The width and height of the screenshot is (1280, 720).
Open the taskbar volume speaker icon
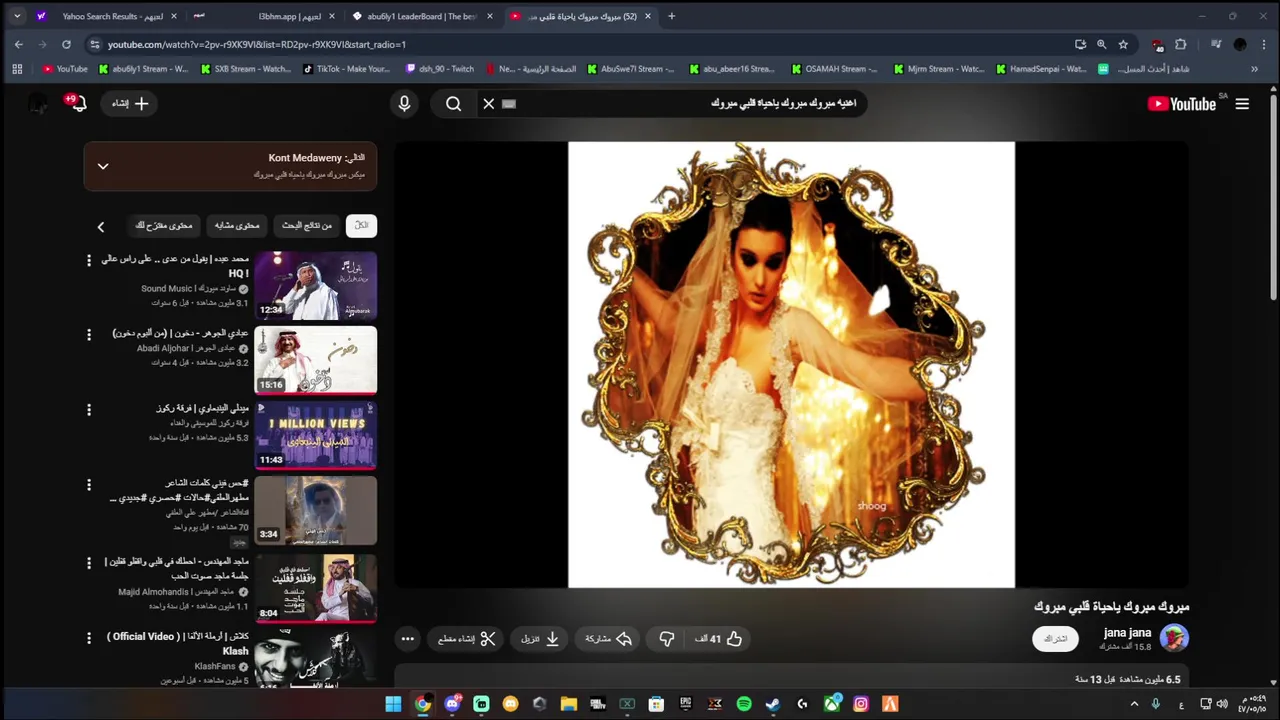(x=1222, y=704)
